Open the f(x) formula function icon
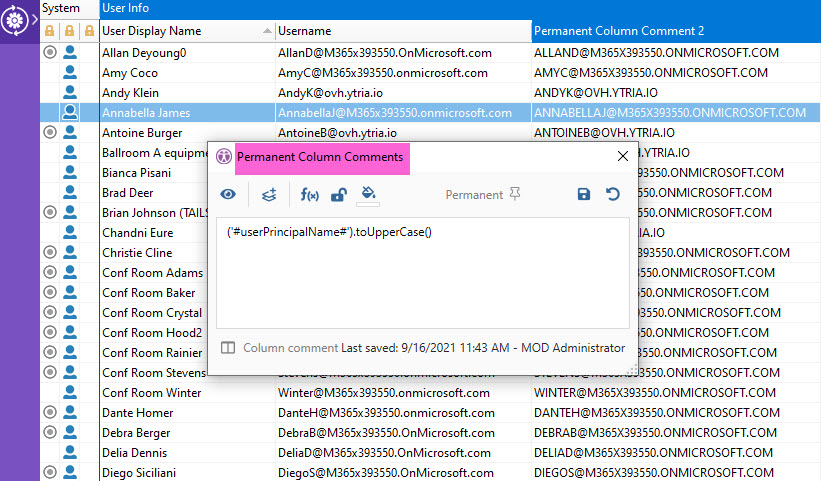This screenshot has width=821, height=481. [x=309, y=195]
